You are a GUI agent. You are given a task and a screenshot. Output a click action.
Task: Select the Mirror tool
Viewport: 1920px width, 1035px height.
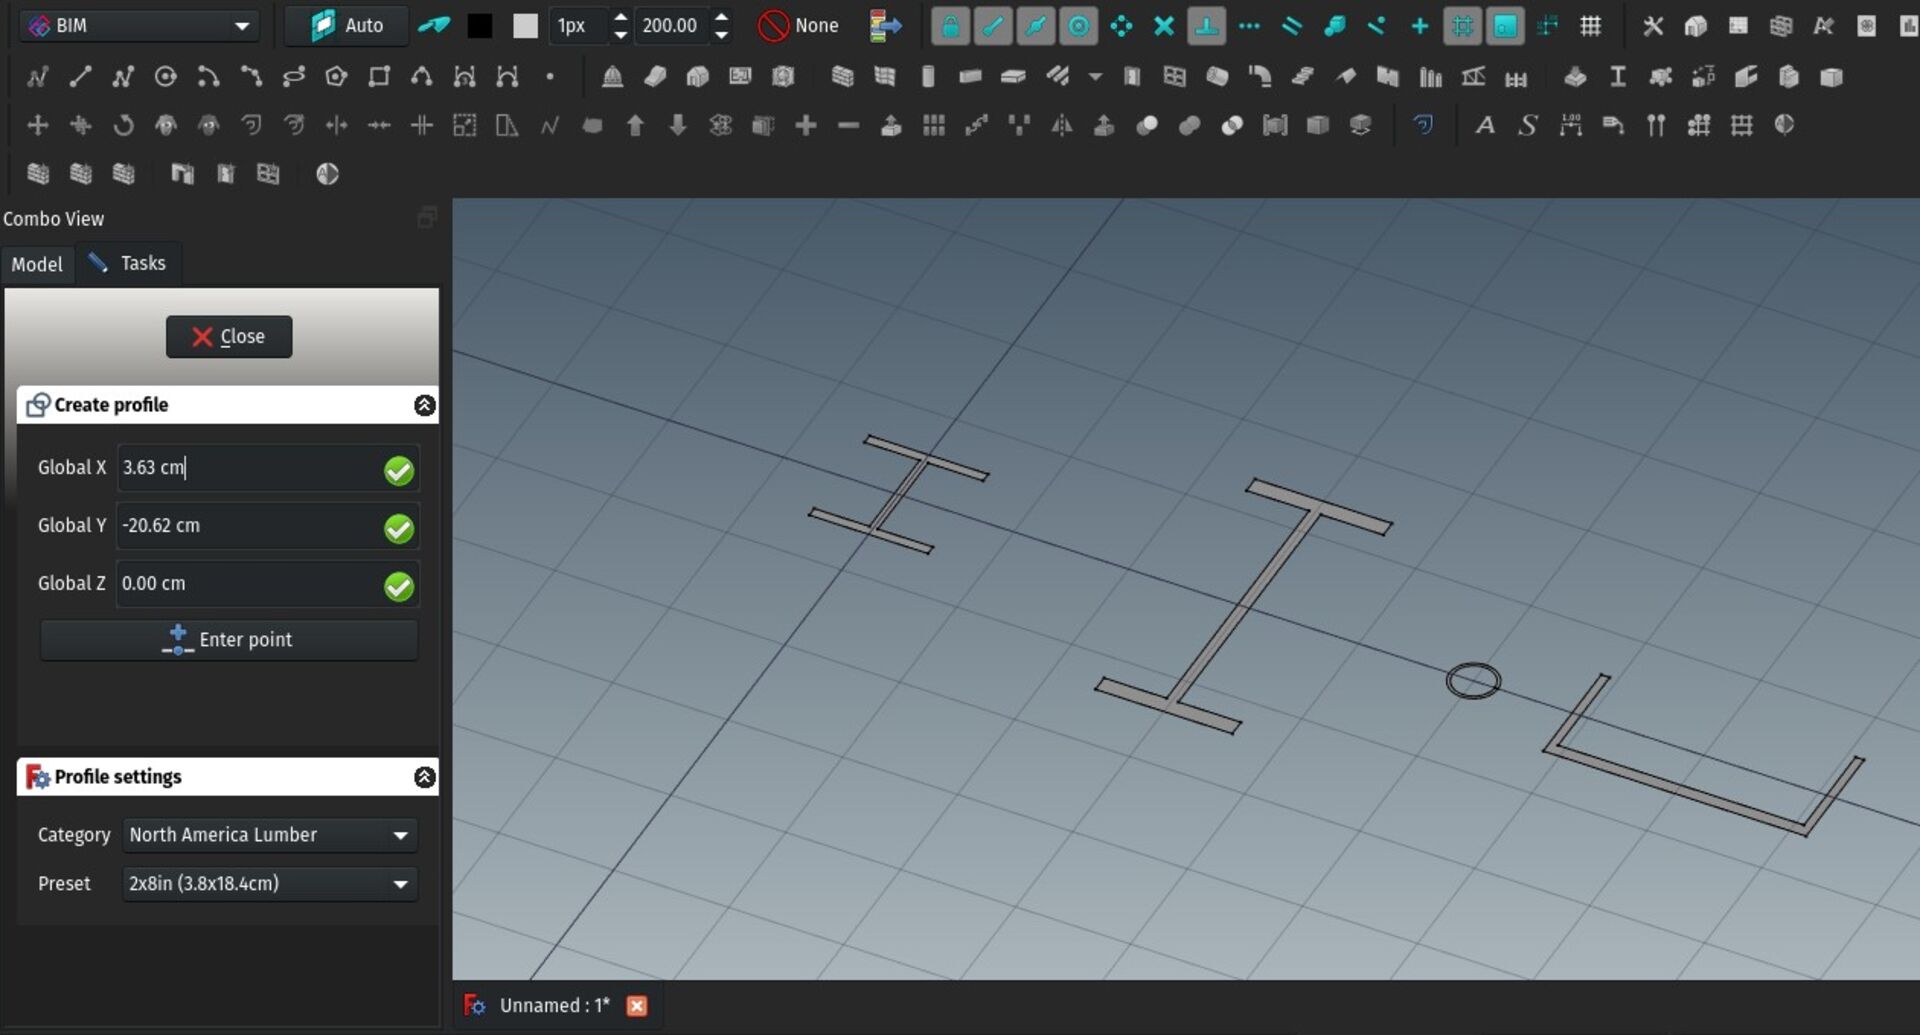1062,125
